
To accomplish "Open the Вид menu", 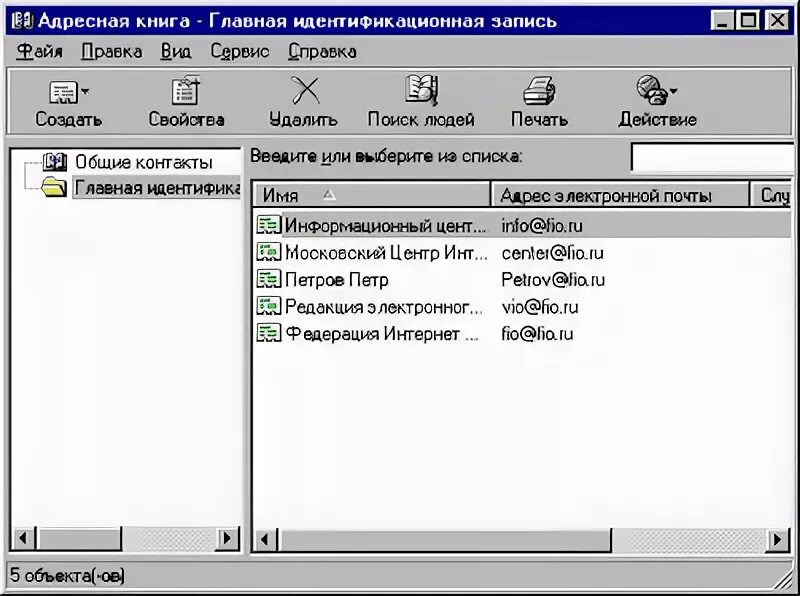I will tap(176, 52).
